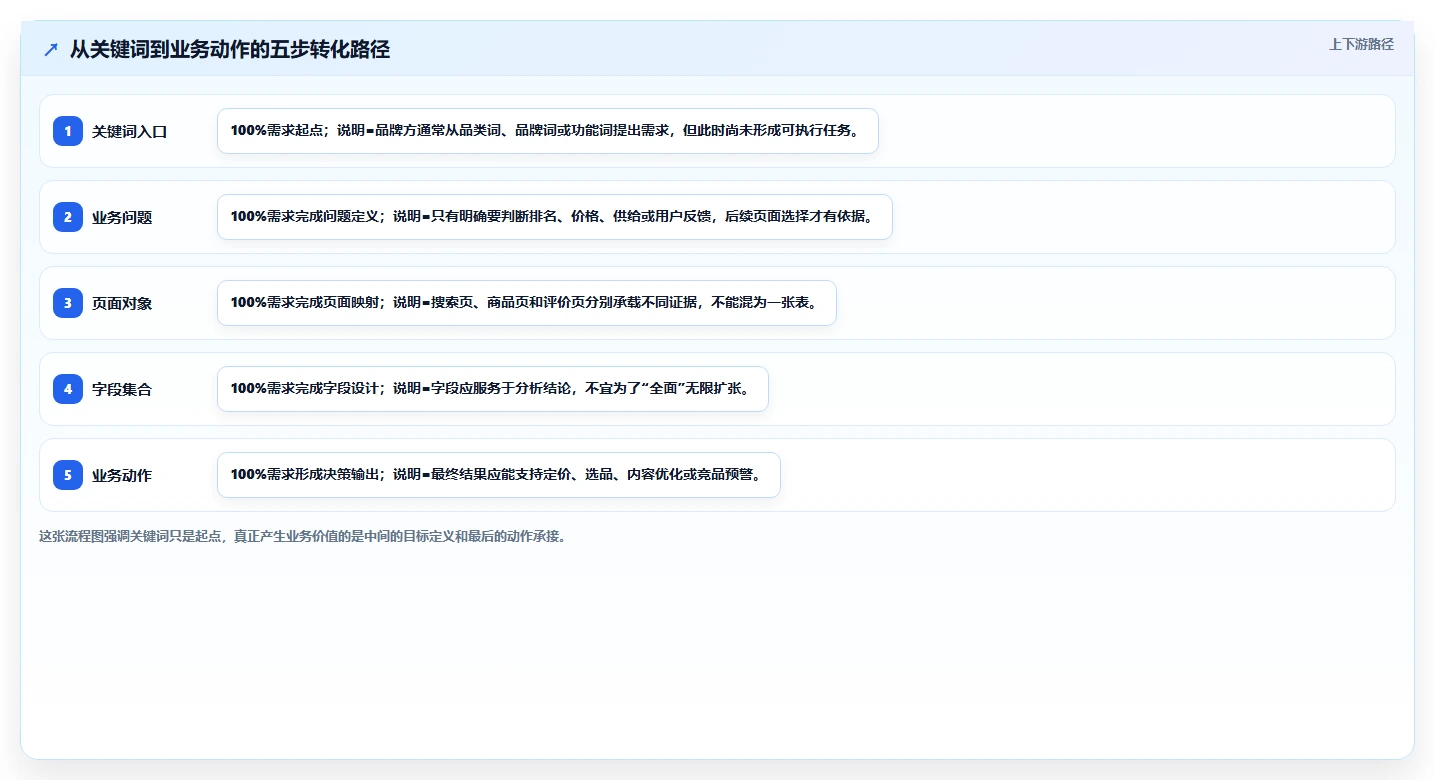Image resolution: width=1435 pixels, height=780 pixels.
Task: Click the number 2 step badge
Action: click(68, 217)
